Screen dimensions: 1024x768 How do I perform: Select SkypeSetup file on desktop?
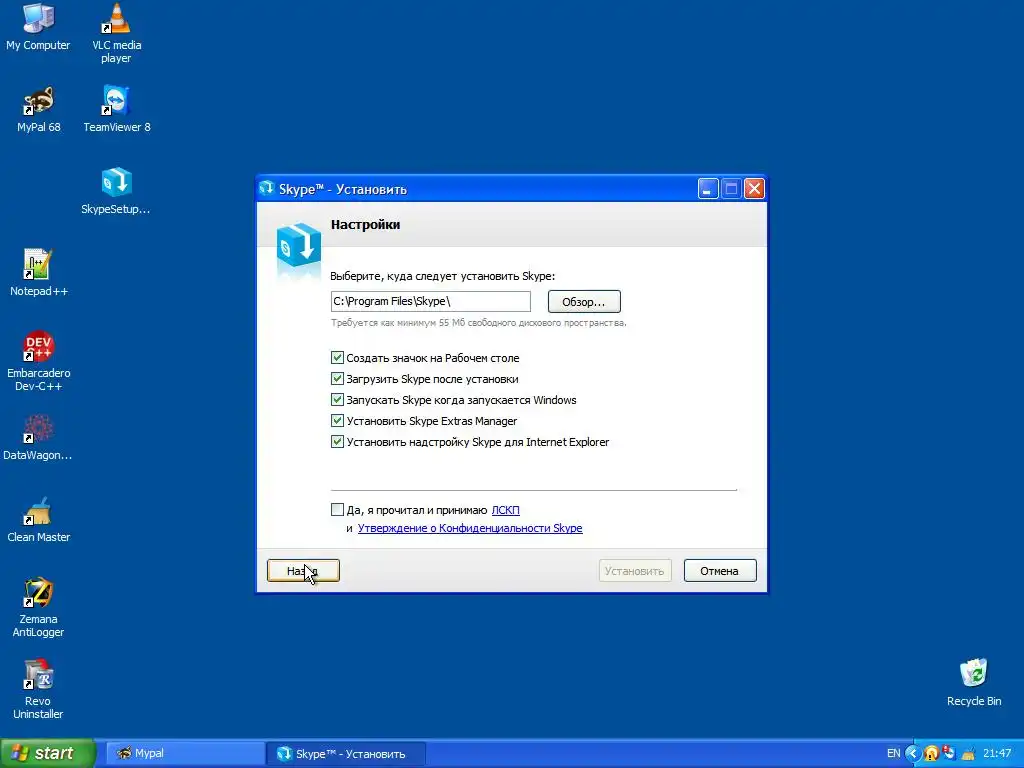(x=116, y=191)
